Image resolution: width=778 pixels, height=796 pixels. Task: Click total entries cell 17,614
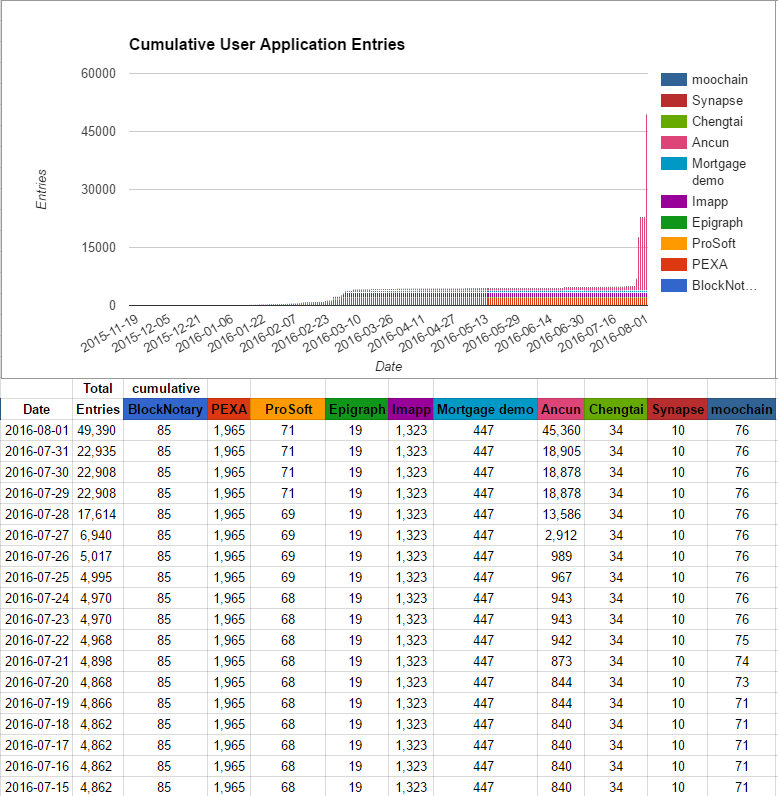[98, 514]
